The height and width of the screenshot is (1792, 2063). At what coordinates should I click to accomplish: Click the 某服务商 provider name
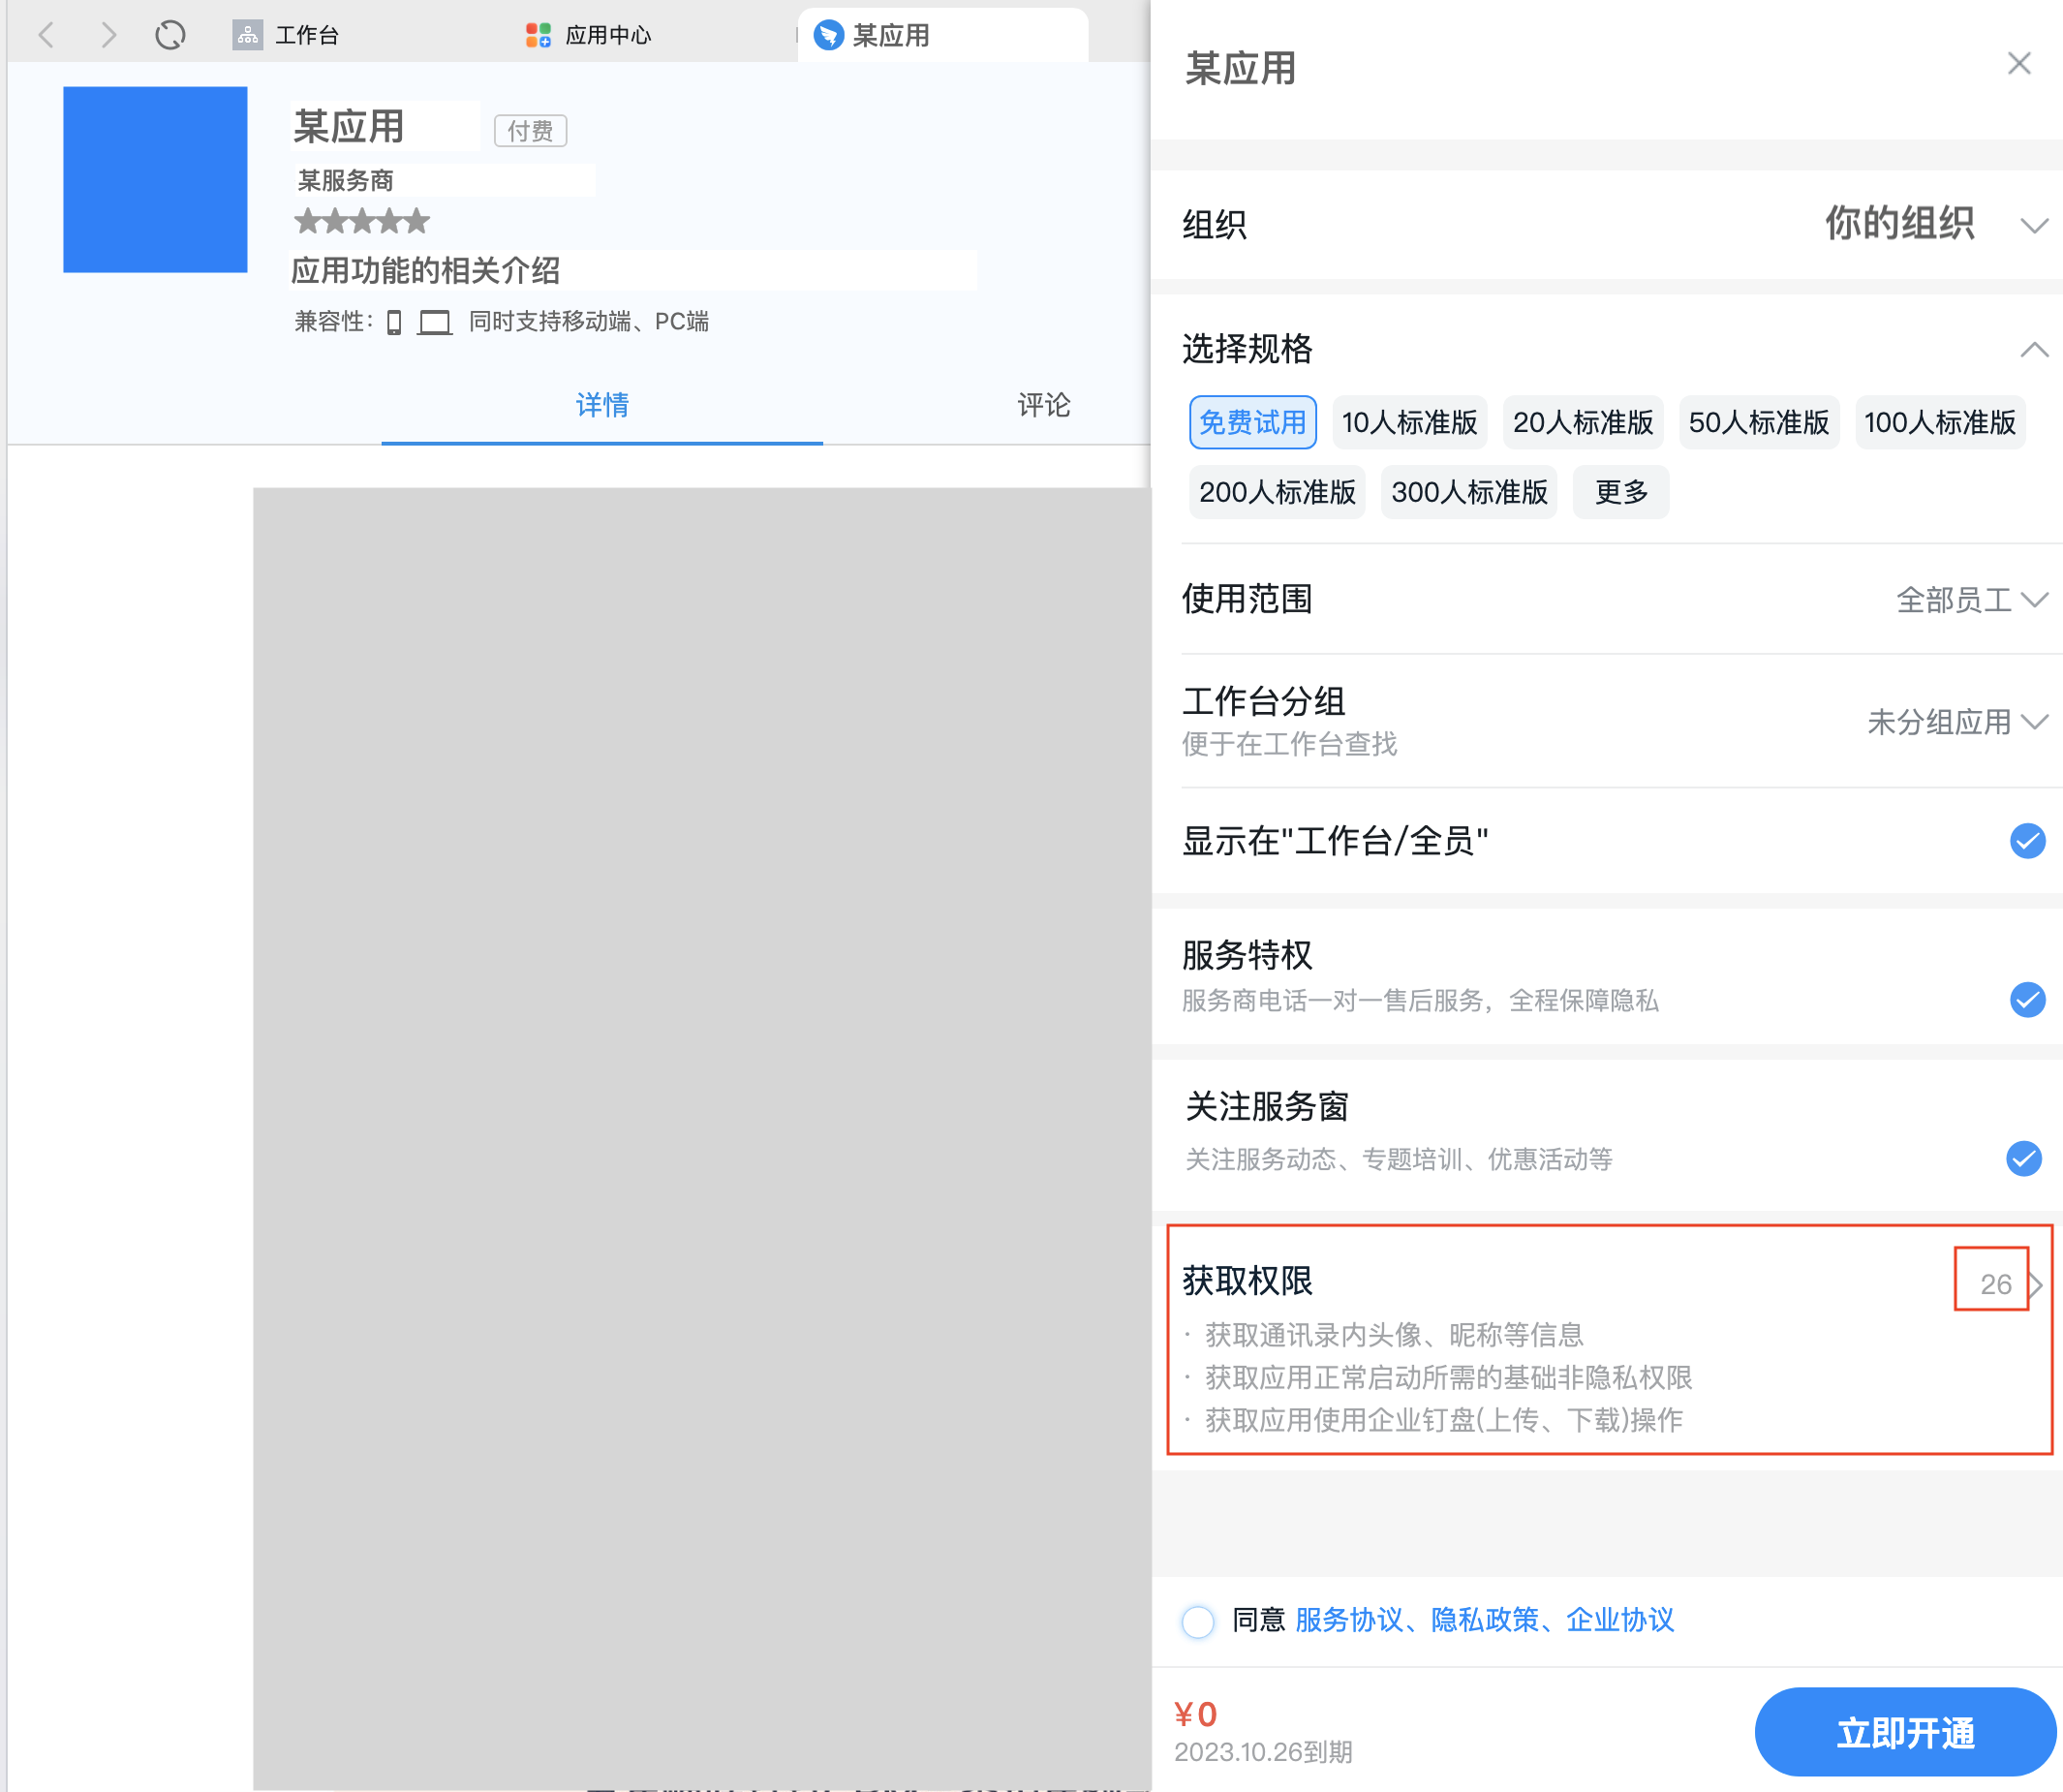(x=346, y=181)
